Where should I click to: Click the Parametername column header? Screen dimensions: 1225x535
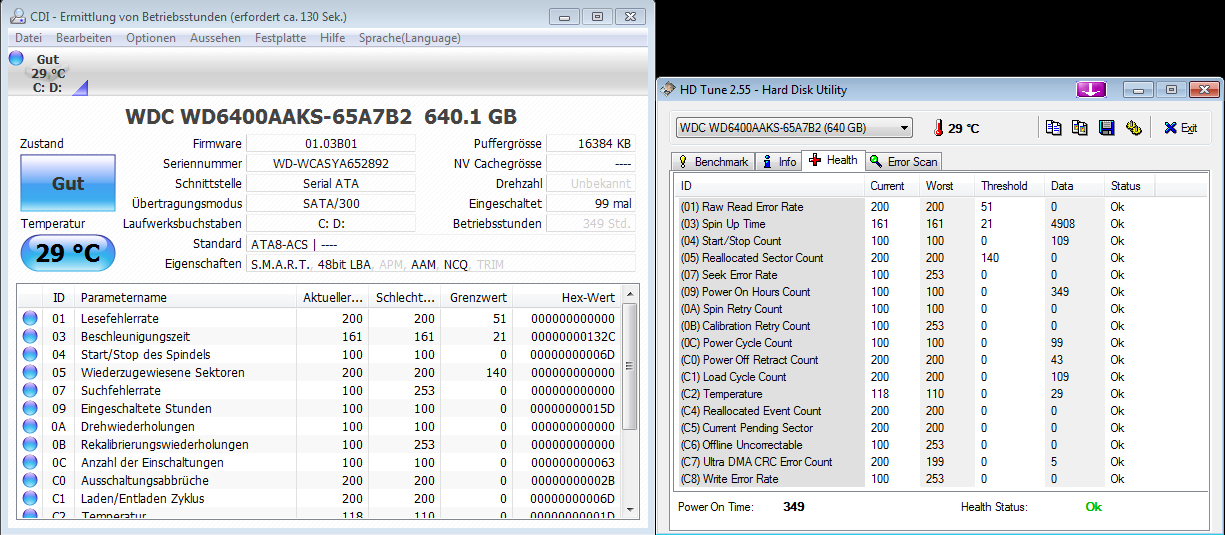(185, 298)
